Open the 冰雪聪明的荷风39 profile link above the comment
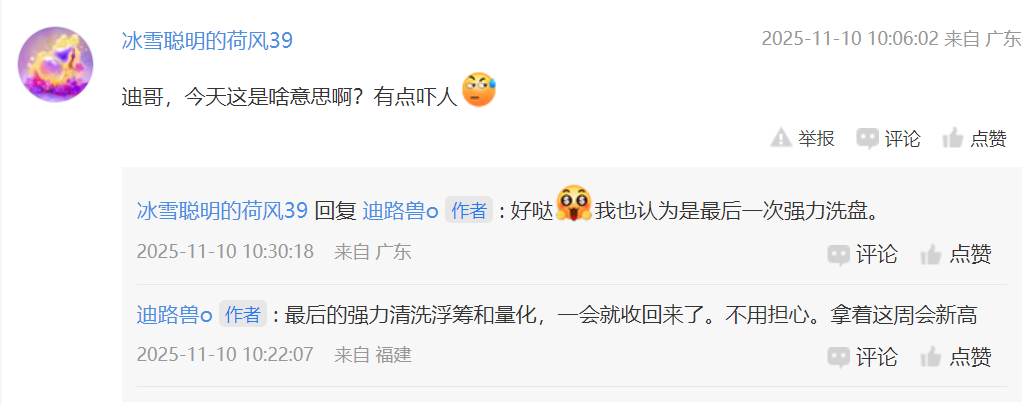 [207, 41]
